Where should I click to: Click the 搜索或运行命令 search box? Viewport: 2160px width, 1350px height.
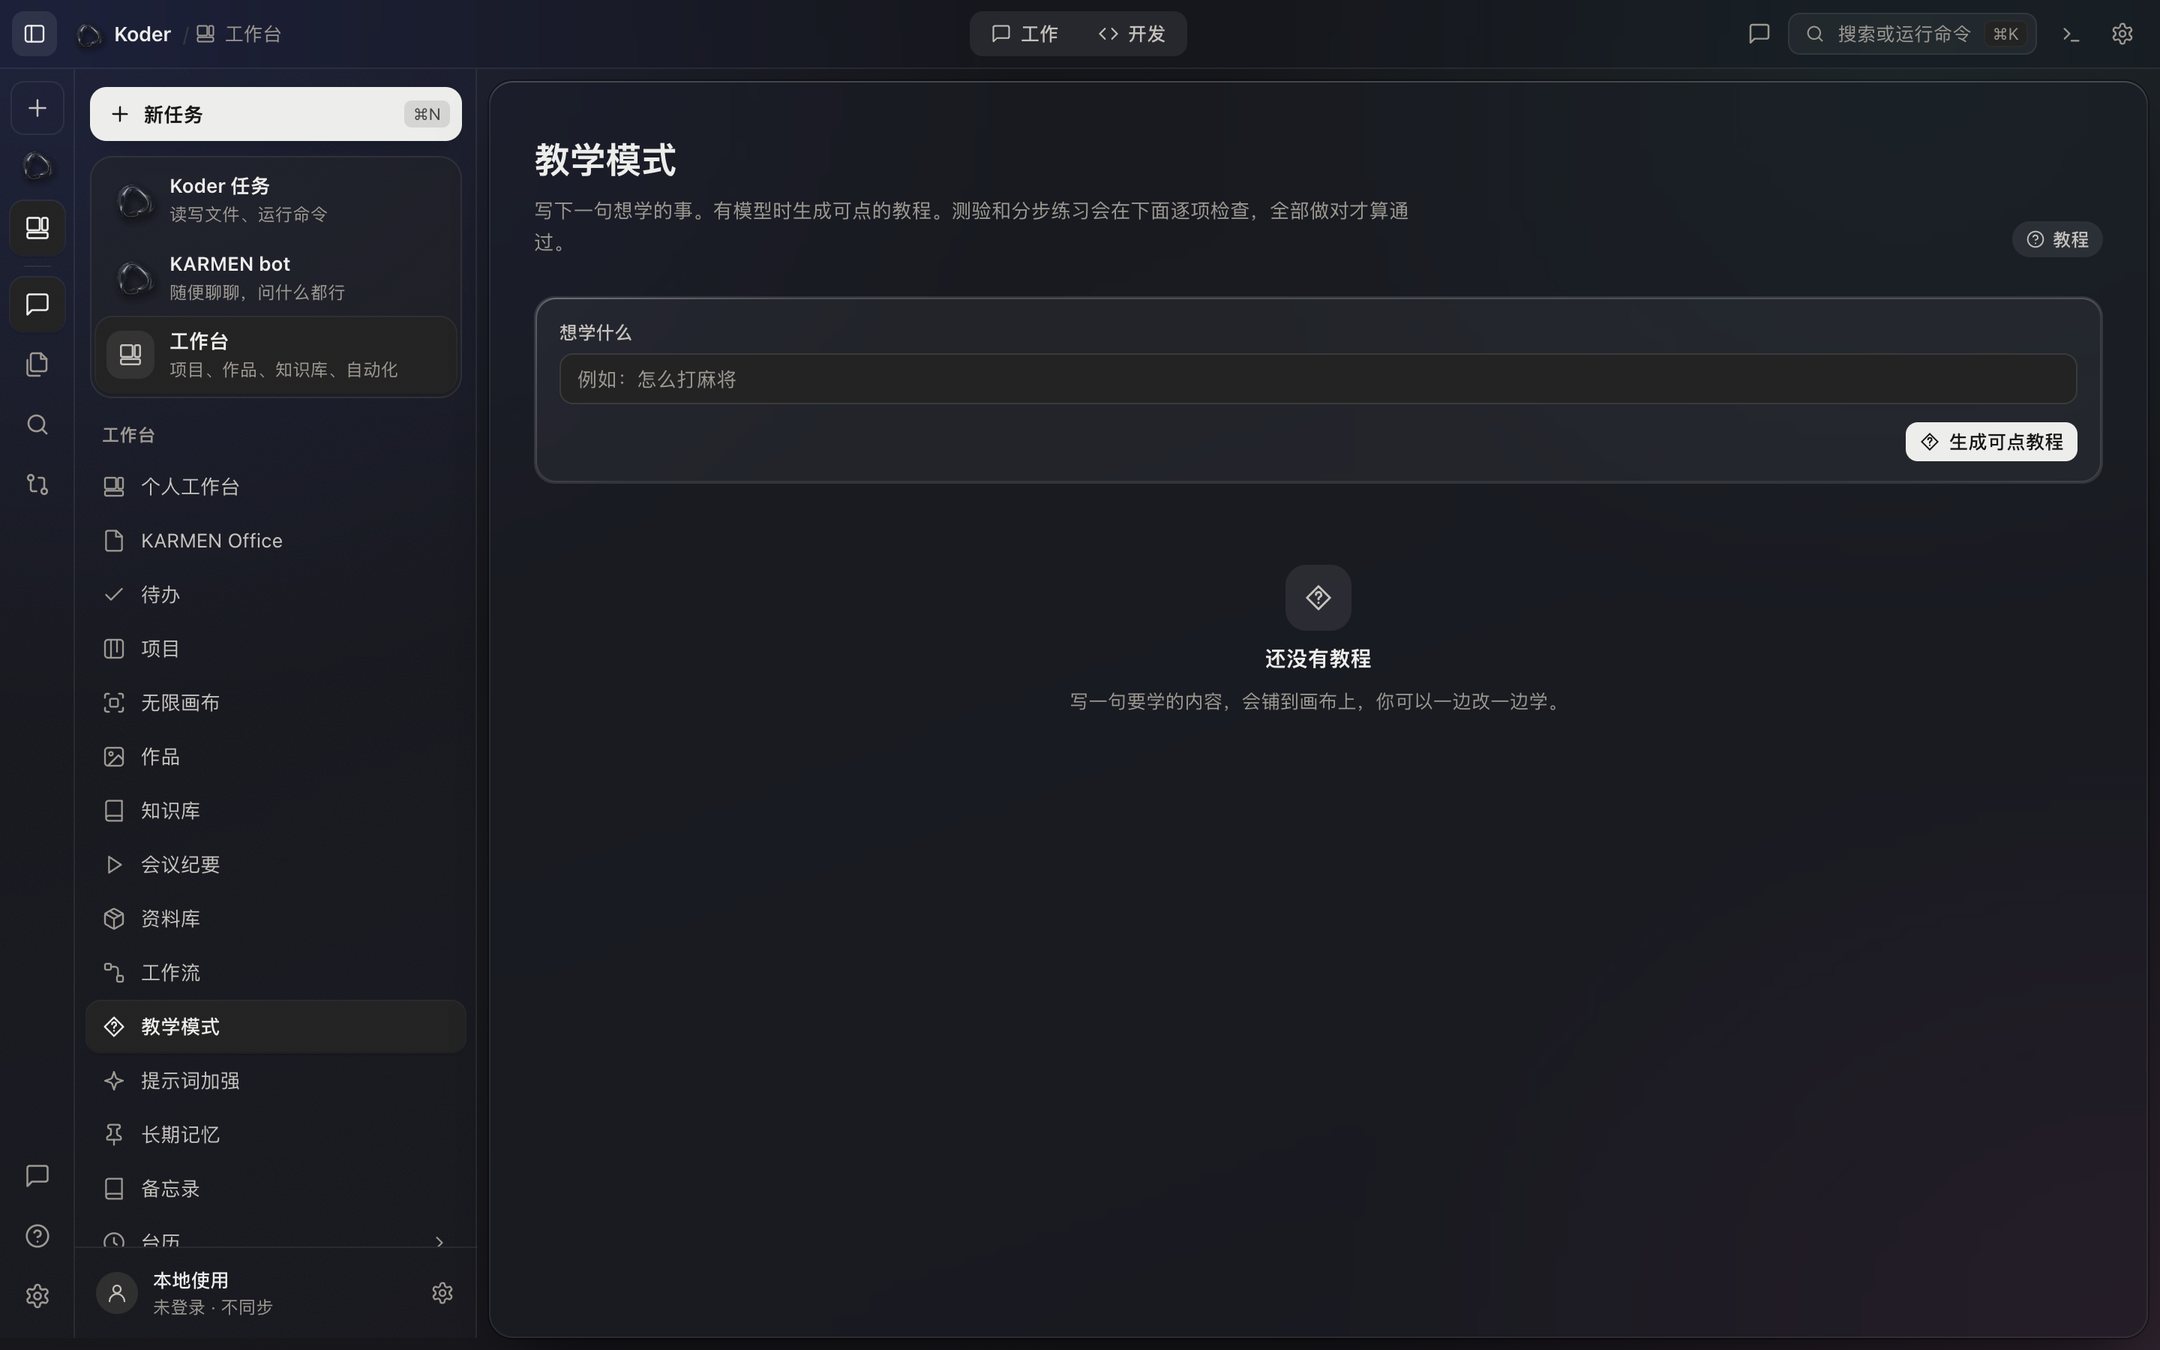(x=1912, y=34)
